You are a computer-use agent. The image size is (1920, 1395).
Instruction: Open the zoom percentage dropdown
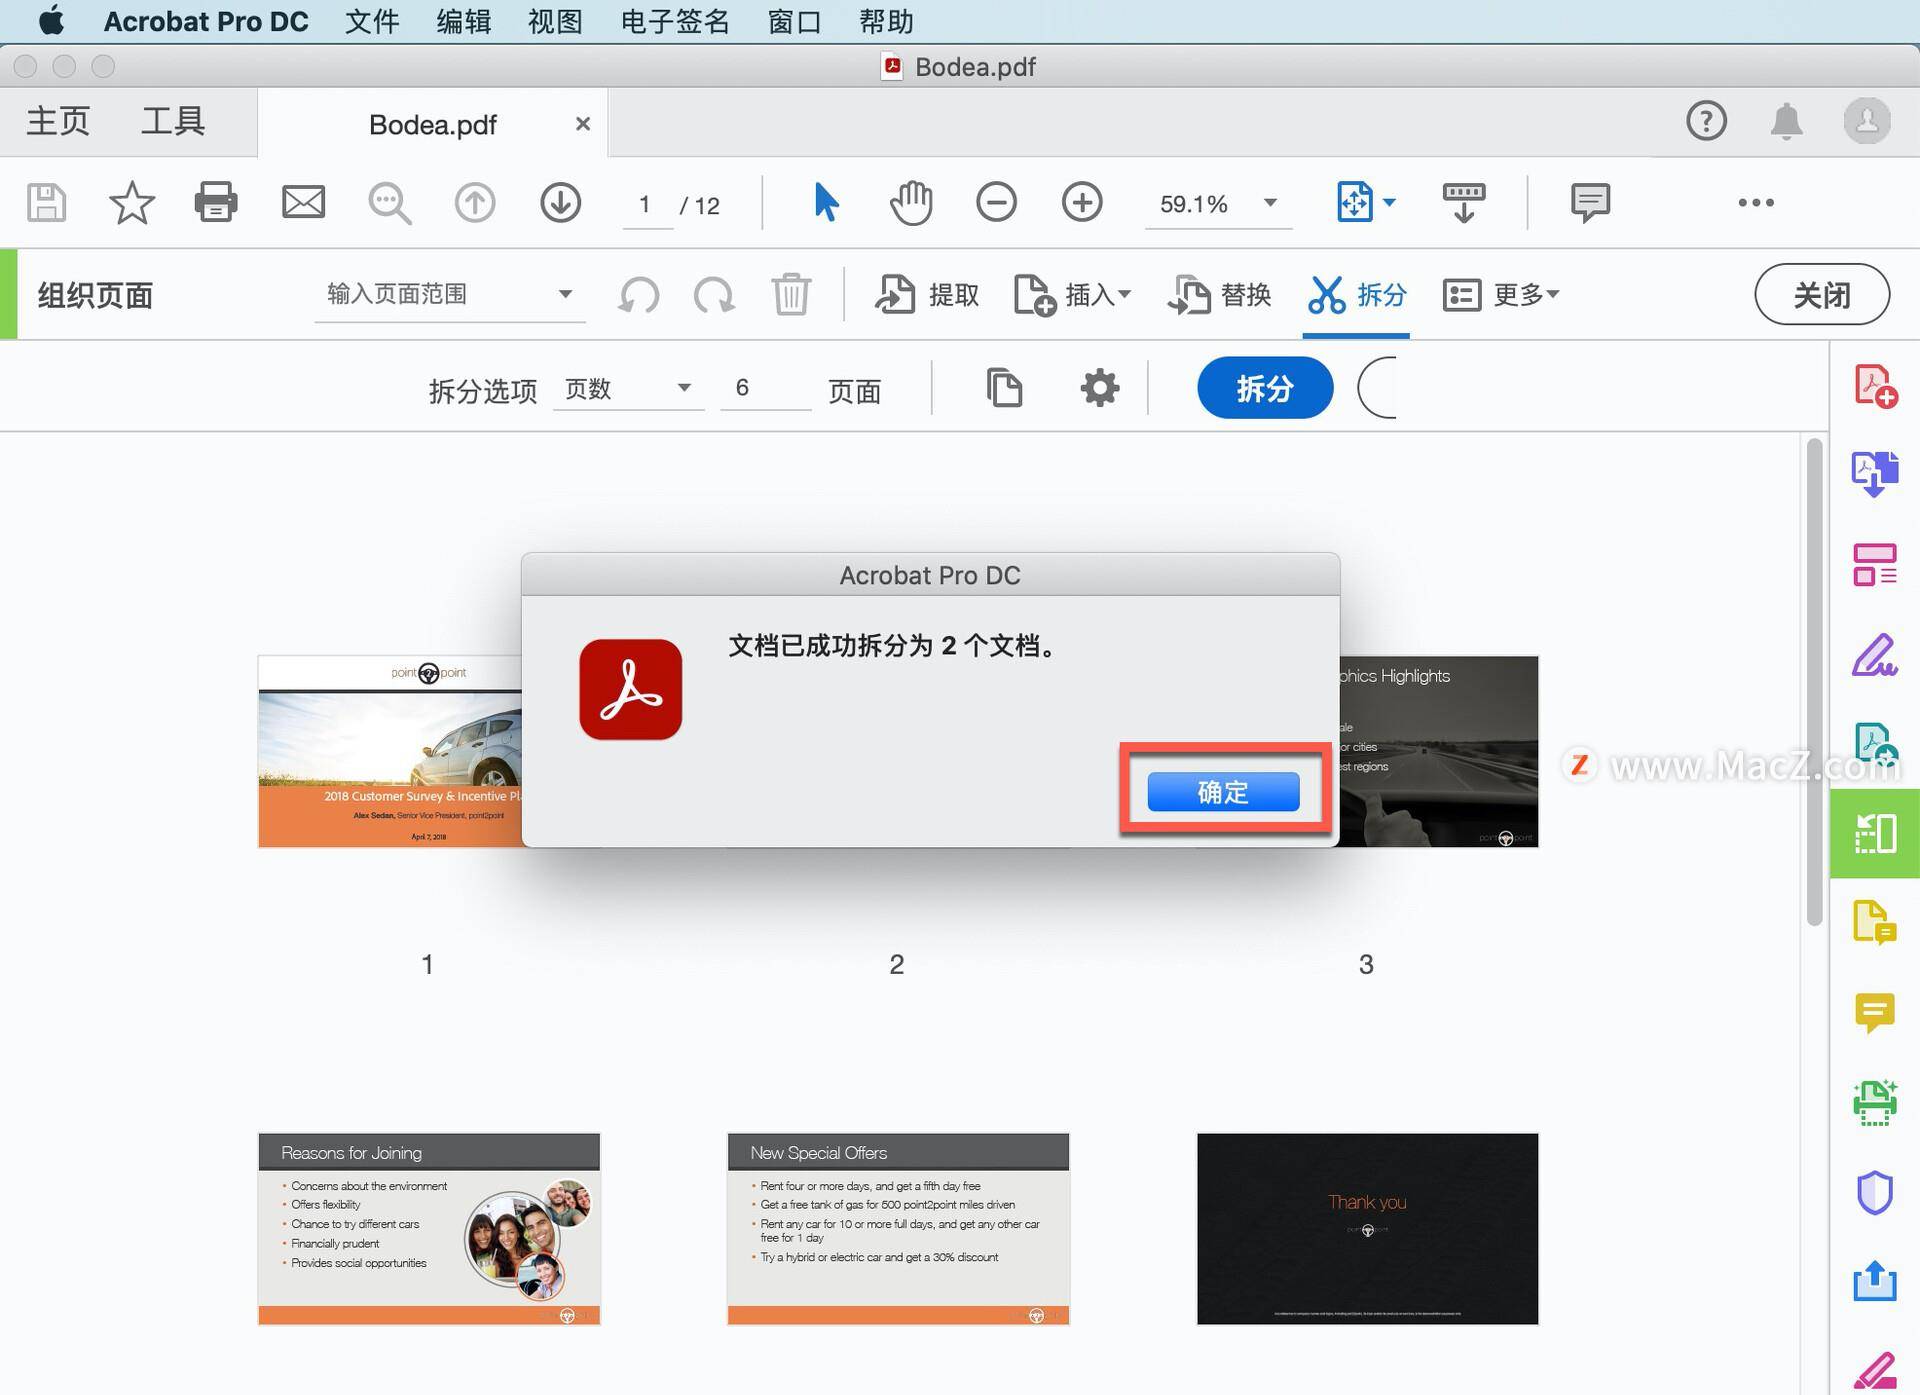tap(1269, 204)
